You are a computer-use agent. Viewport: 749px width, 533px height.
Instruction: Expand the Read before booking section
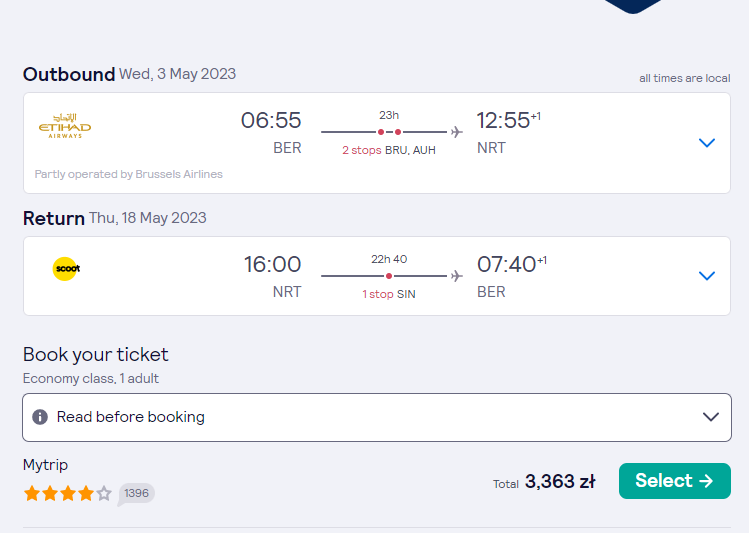tap(377, 417)
